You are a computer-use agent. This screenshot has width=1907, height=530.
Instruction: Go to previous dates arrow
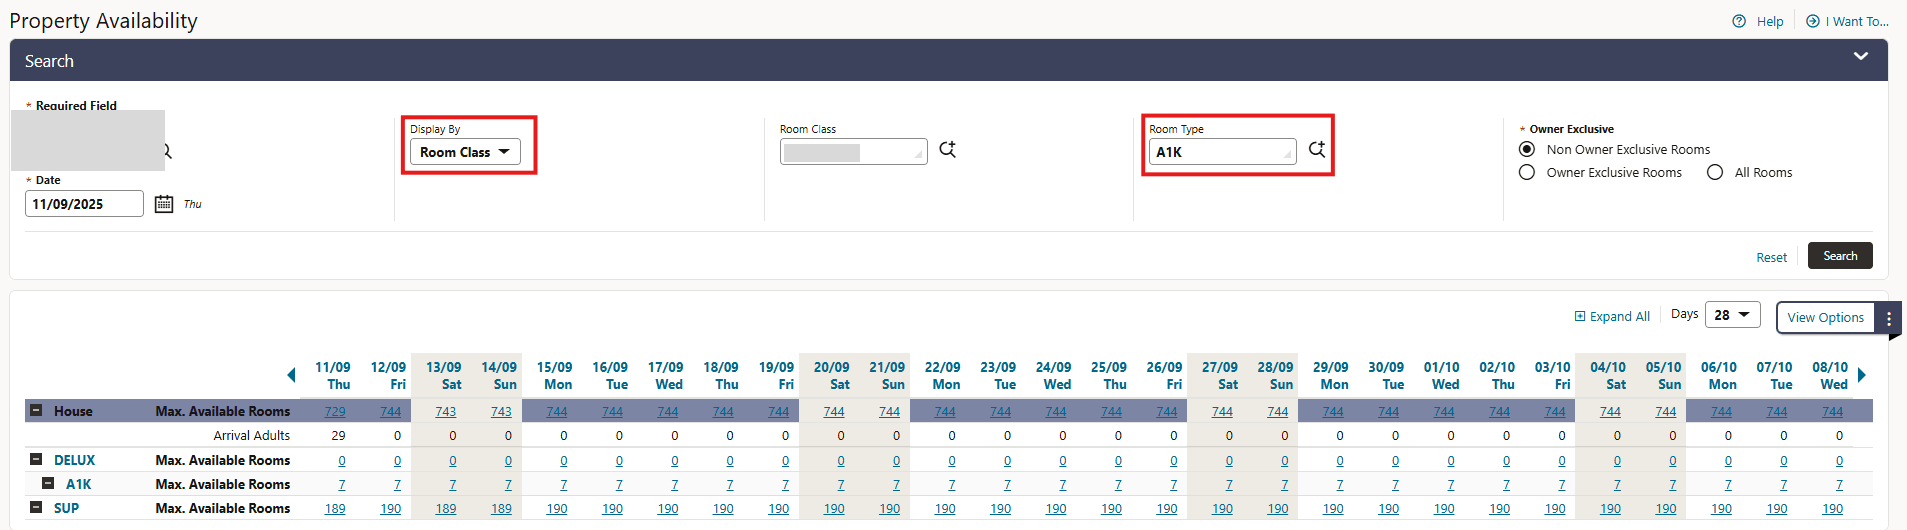click(291, 376)
